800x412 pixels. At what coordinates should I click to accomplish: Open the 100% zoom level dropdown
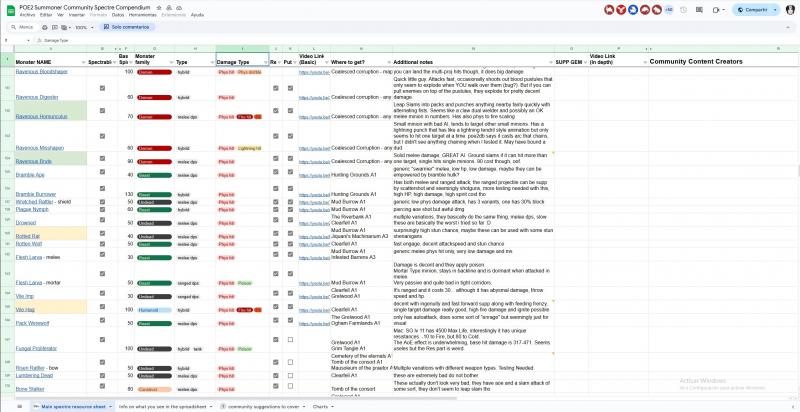click(84, 27)
